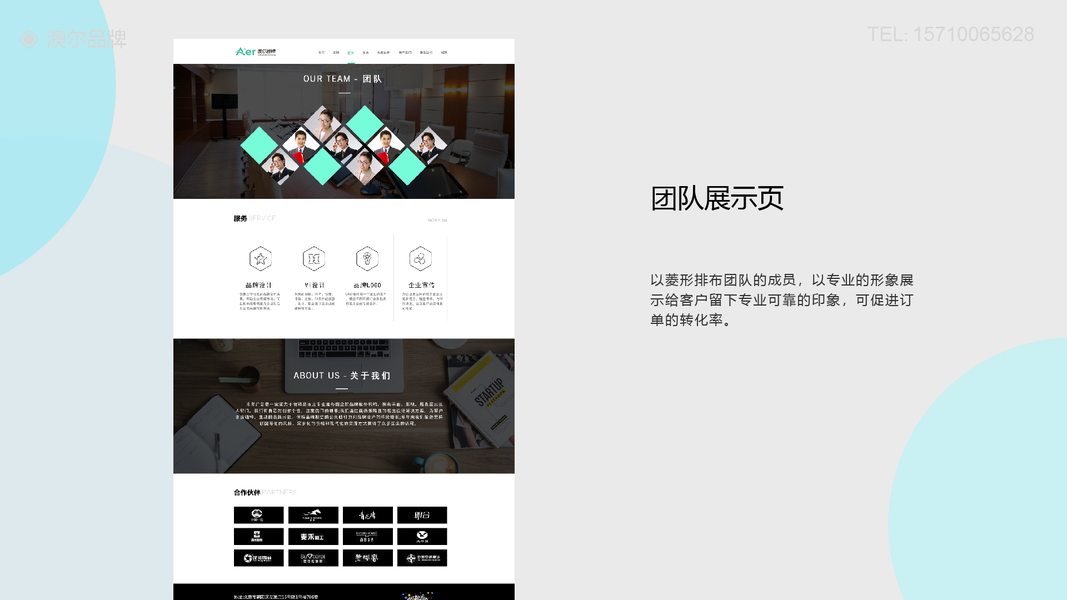Click the rightmost teal diamond in the team banner
1067x600 pixels.
pyautogui.click(x=407, y=166)
